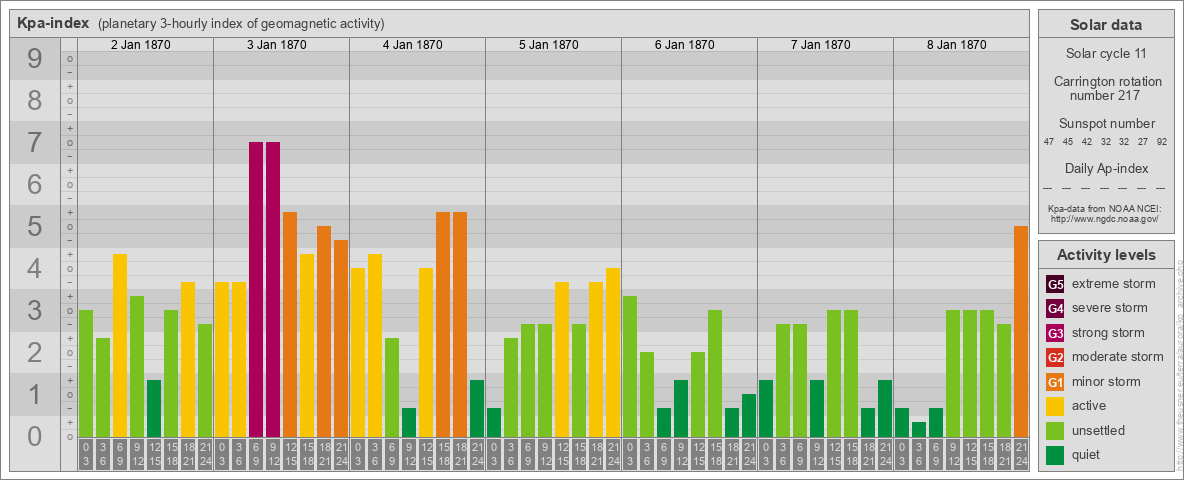The image size is (1184, 480).
Task: Click the G4 severe storm badge
Action: (1055, 309)
